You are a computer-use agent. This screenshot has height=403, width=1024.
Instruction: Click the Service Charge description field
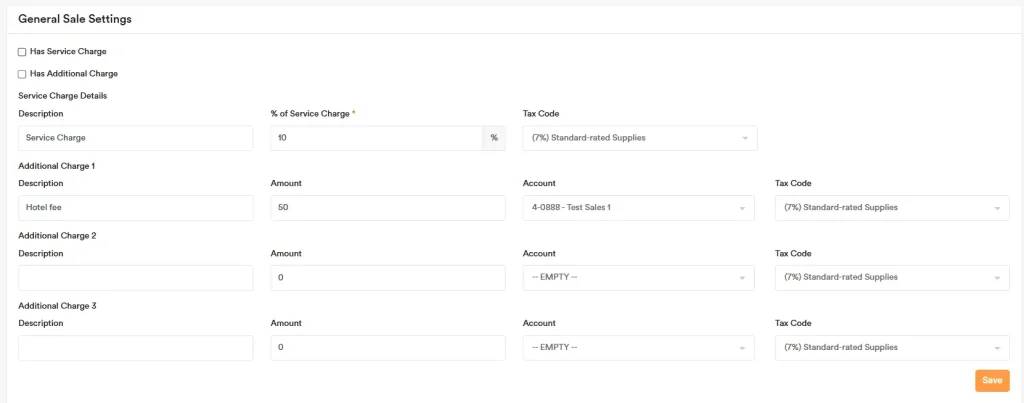[135, 138]
